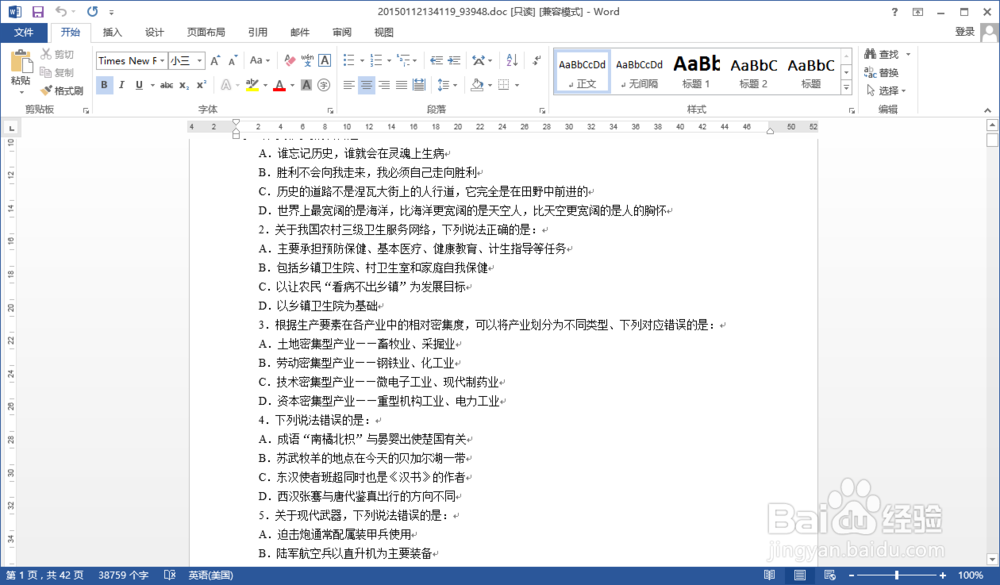
Task: Open the Paragraph dialog launcher
Action: coord(542,110)
